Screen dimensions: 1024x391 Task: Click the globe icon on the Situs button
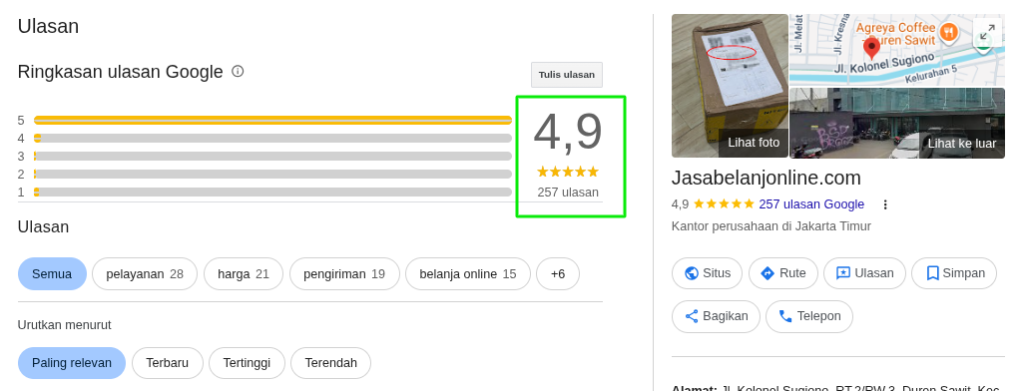pos(692,273)
